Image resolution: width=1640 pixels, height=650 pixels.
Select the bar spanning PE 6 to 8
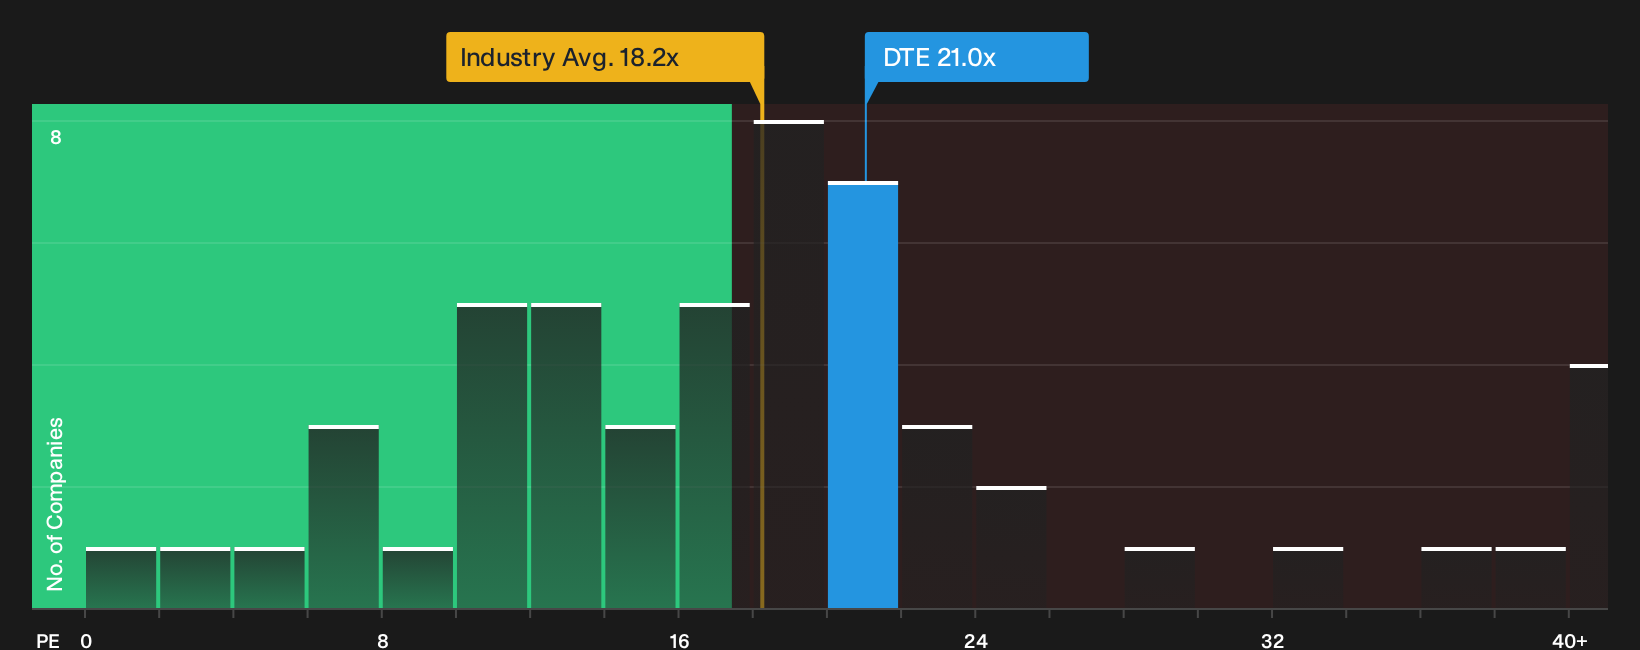[344, 517]
